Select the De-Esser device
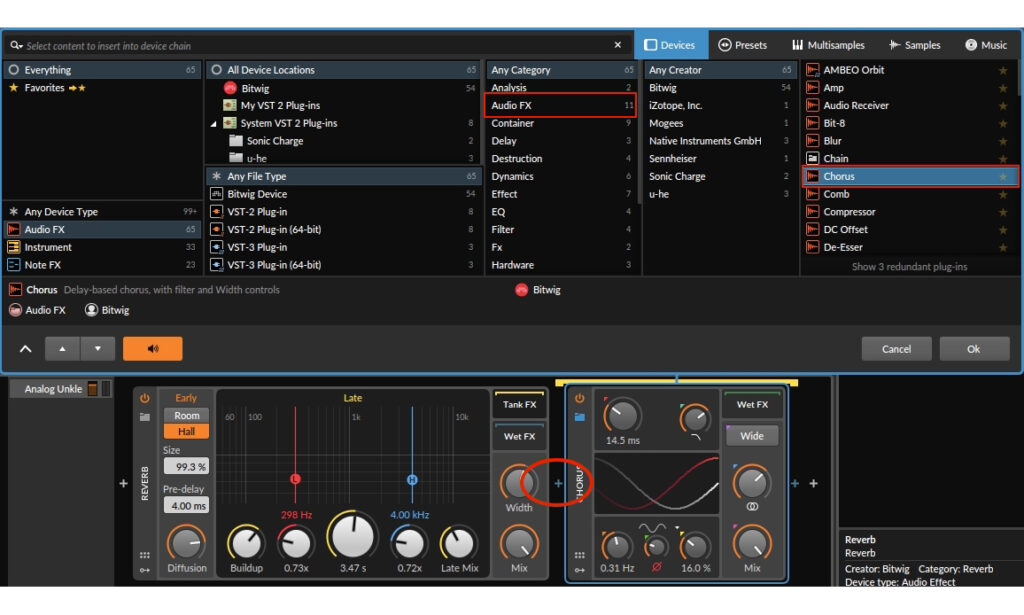1024x615 pixels. coord(910,247)
